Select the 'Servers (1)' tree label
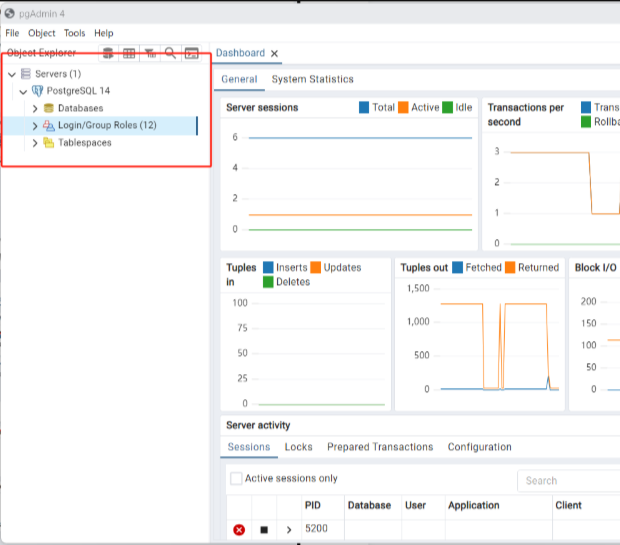The height and width of the screenshot is (545, 620). (58, 74)
